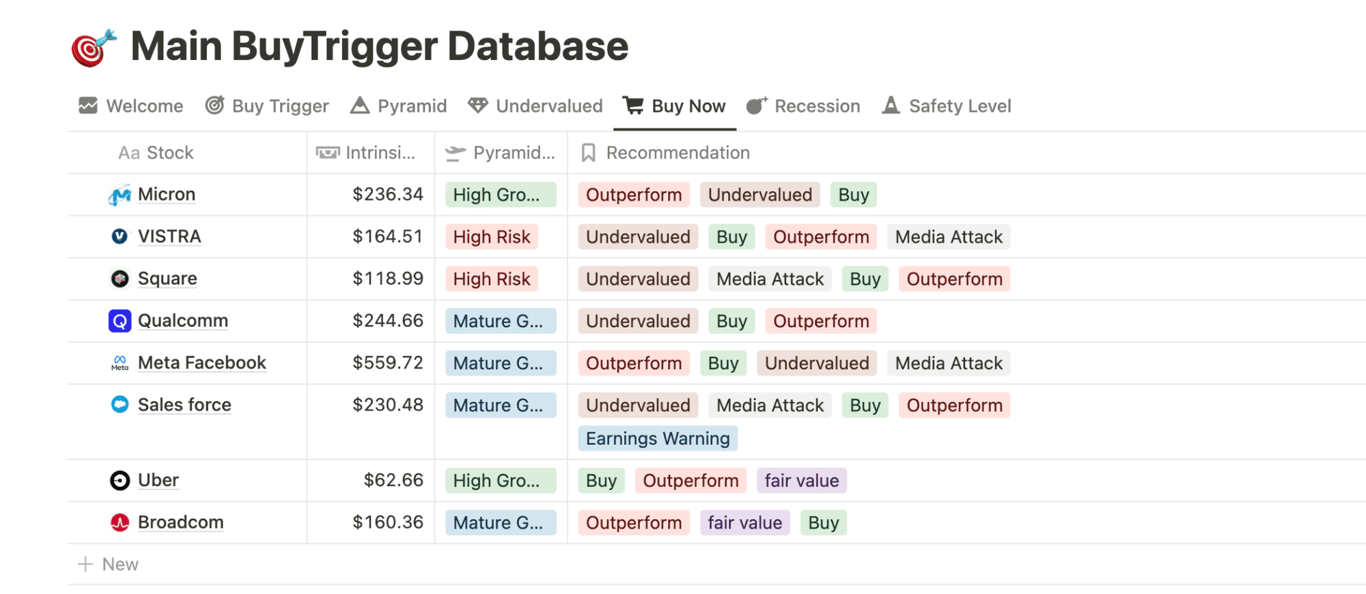Open the Stock column header menu
1366x594 pixels.
(x=169, y=153)
